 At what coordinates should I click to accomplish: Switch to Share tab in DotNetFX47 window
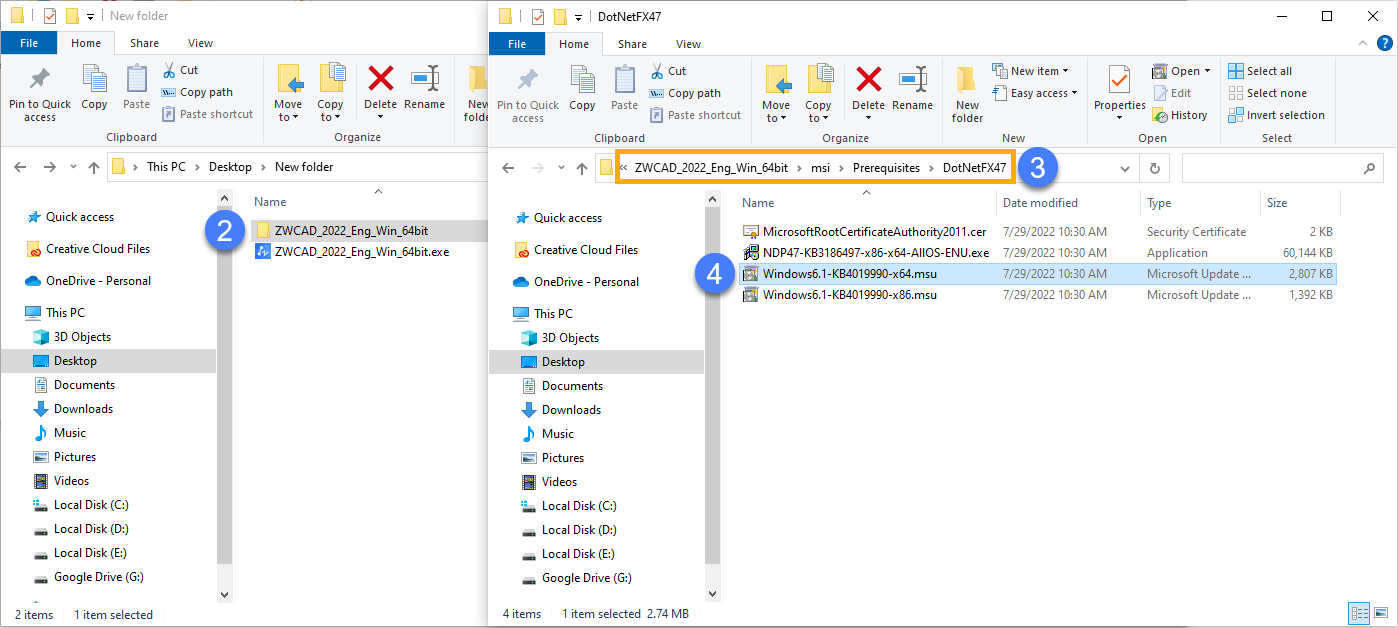pyautogui.click(x=632, y=44)
